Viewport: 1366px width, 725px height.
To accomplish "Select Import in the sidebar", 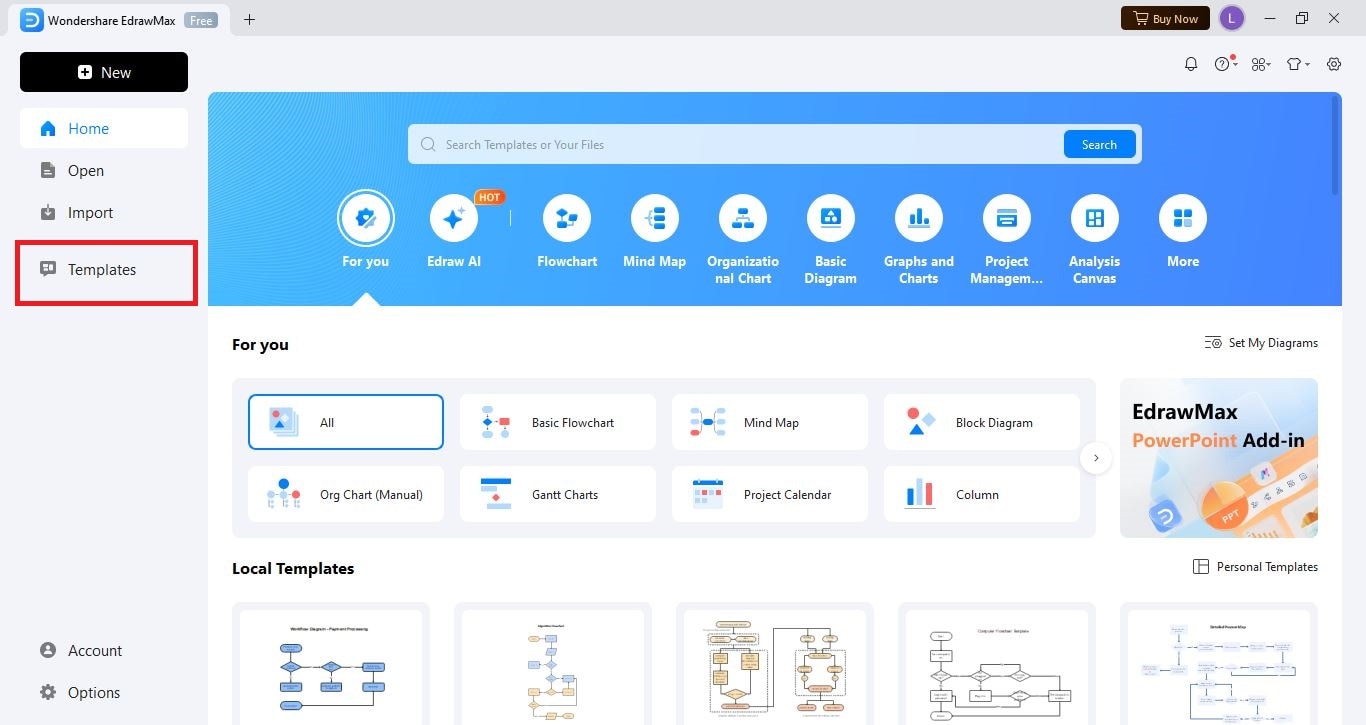I will (104, 212).
